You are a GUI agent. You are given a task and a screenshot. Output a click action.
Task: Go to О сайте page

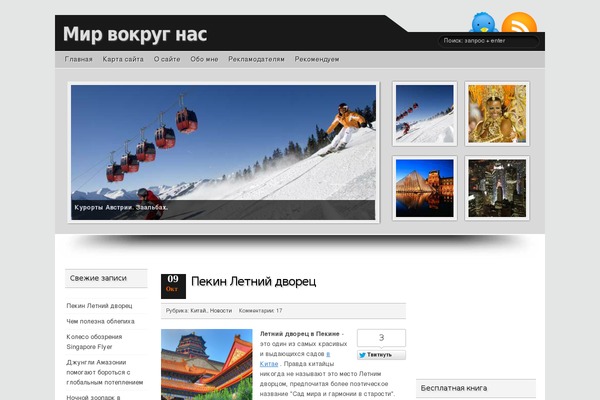[167, 59]
